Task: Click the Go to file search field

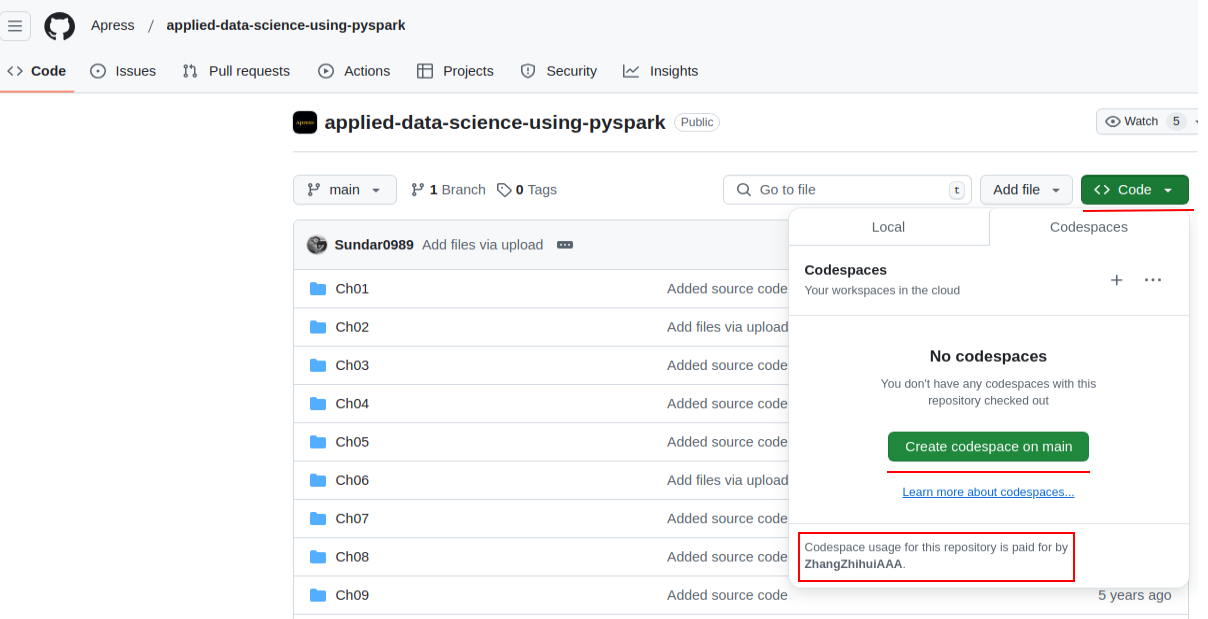Action: (x=846, y=190)
